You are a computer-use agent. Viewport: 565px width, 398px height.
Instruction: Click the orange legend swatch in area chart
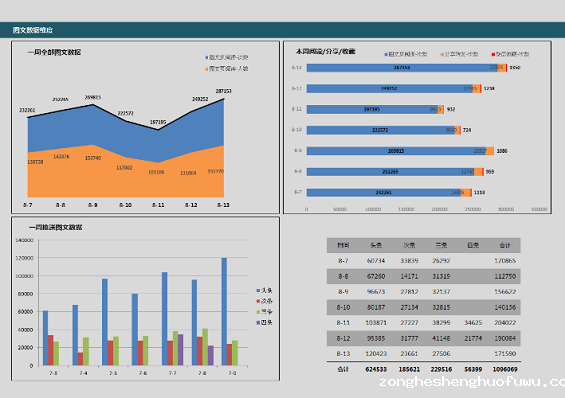pyautogui.click(x=207, y=69)
